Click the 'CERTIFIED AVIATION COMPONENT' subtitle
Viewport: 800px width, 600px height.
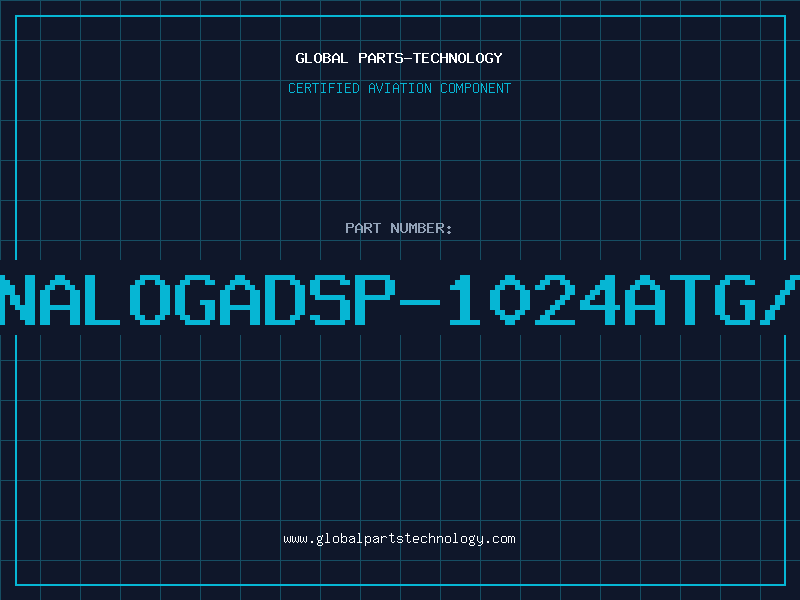[x=399, y=88]
